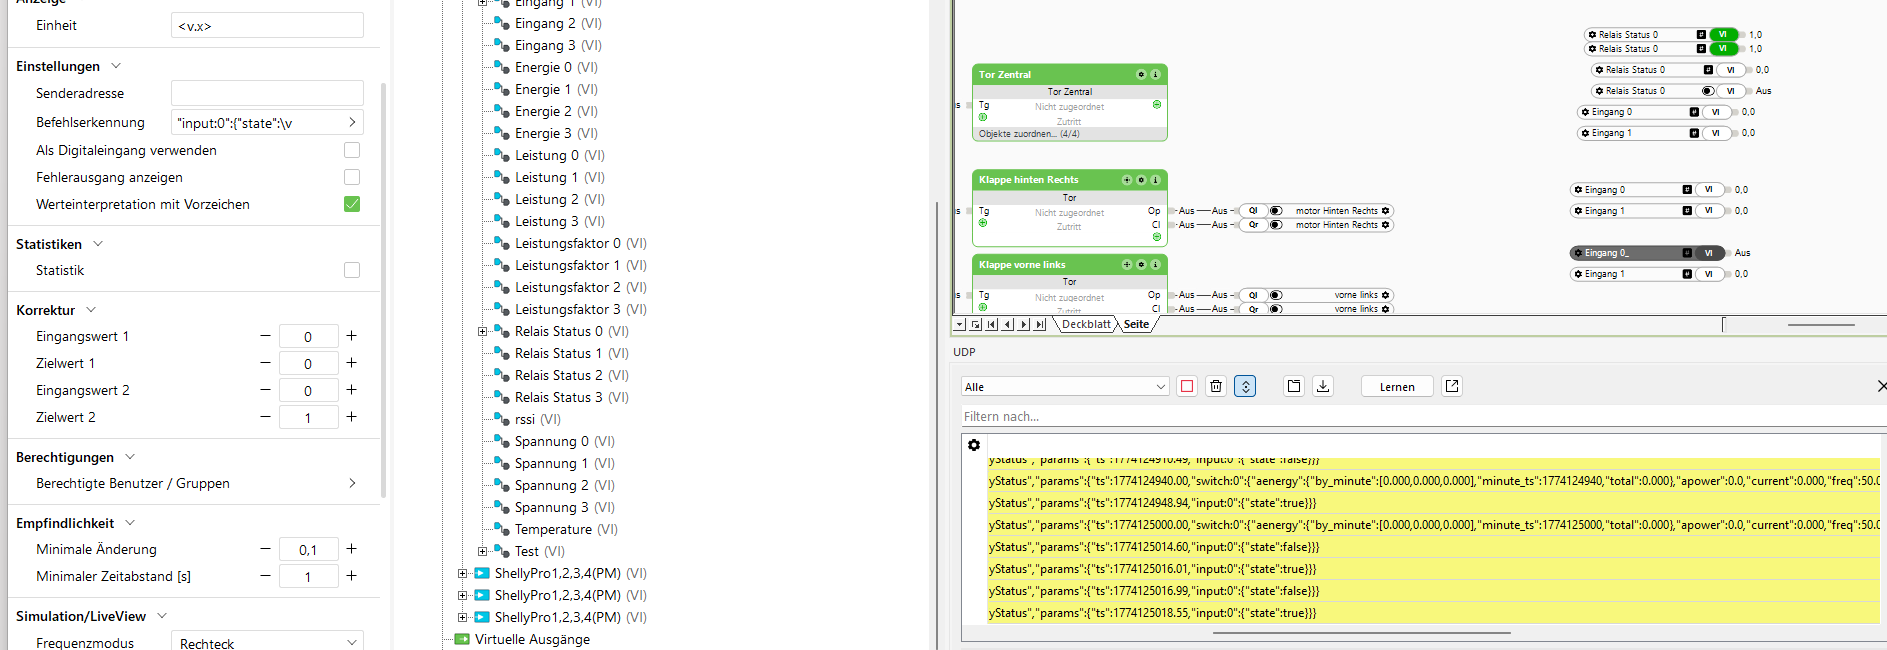Go to the first page in the page navigator
Viewport: 1887px width, 650px height.
pyautogui.click(x=992, y=324)
